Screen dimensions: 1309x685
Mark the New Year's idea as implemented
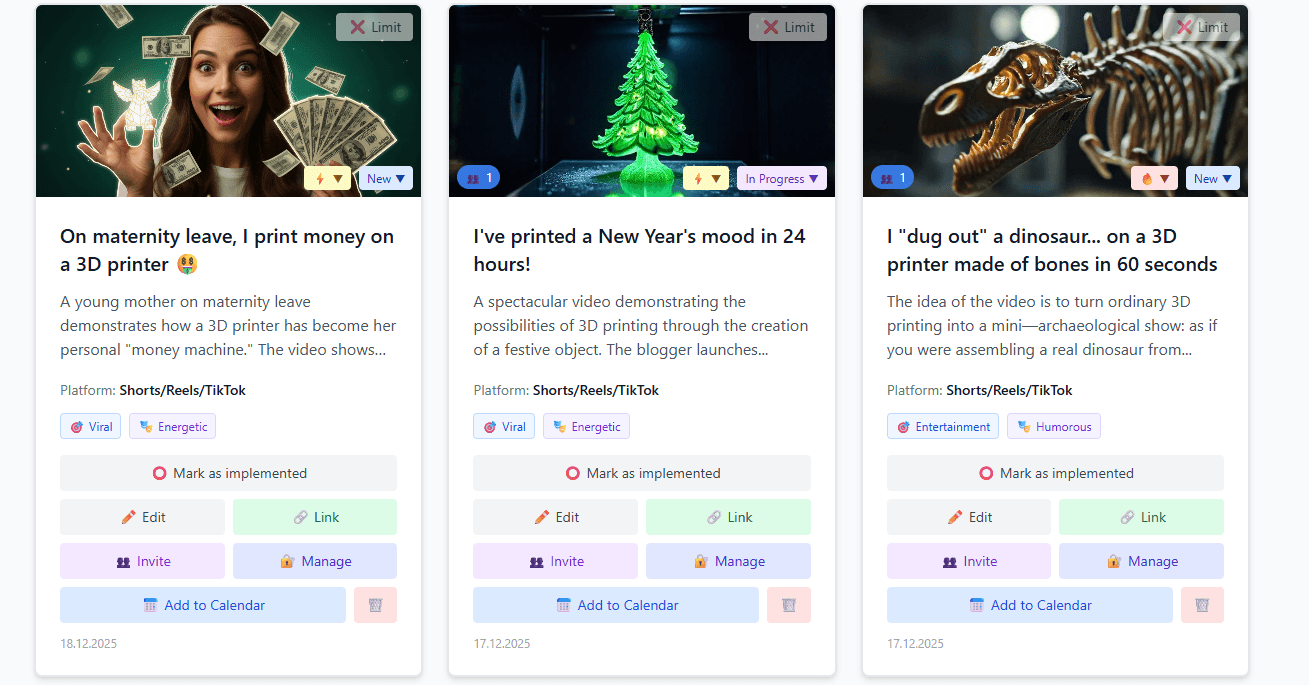pos(641,473)
